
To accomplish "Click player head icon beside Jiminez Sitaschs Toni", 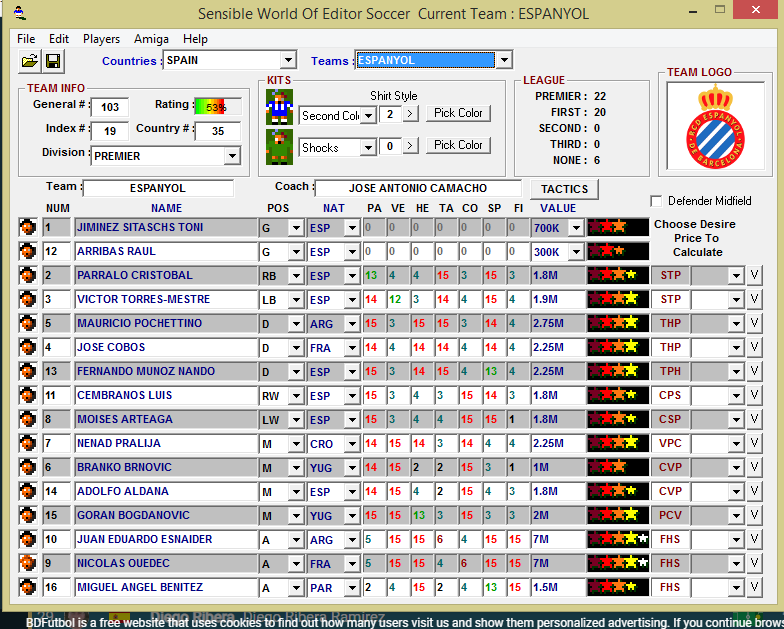I will [x=28, y=227].
